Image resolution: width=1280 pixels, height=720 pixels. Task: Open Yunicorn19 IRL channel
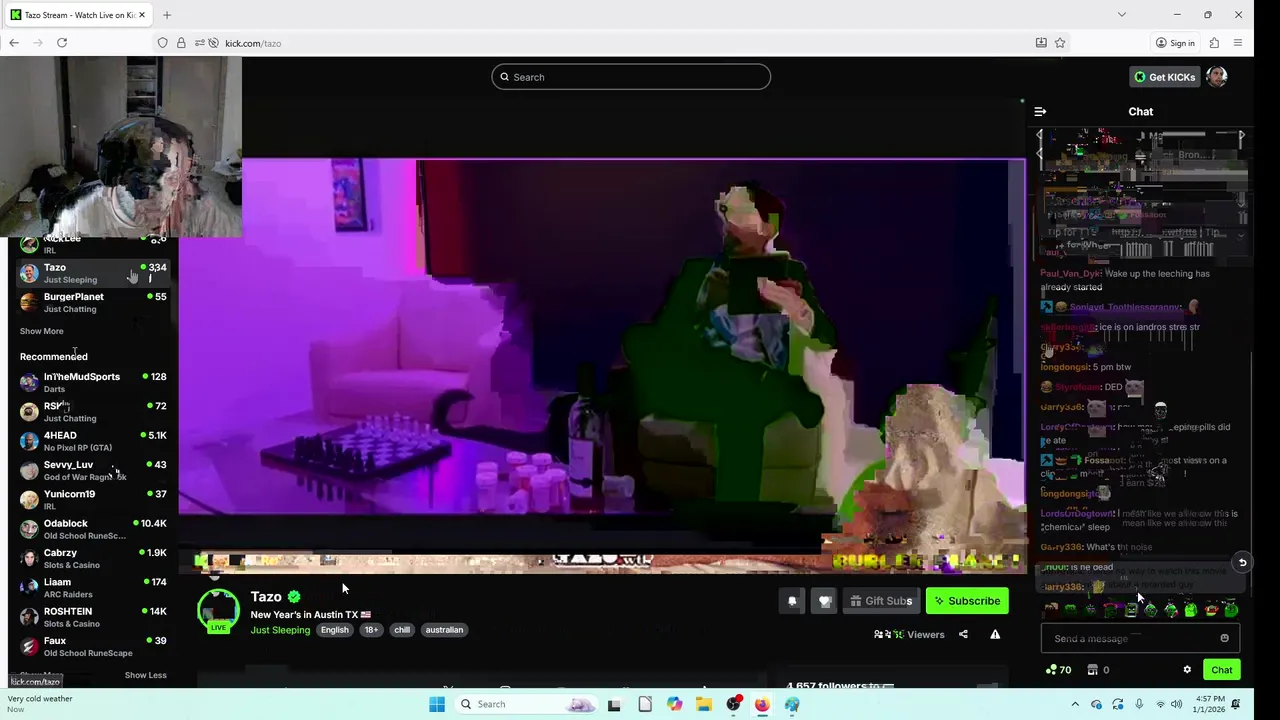[x=92, y=499]
